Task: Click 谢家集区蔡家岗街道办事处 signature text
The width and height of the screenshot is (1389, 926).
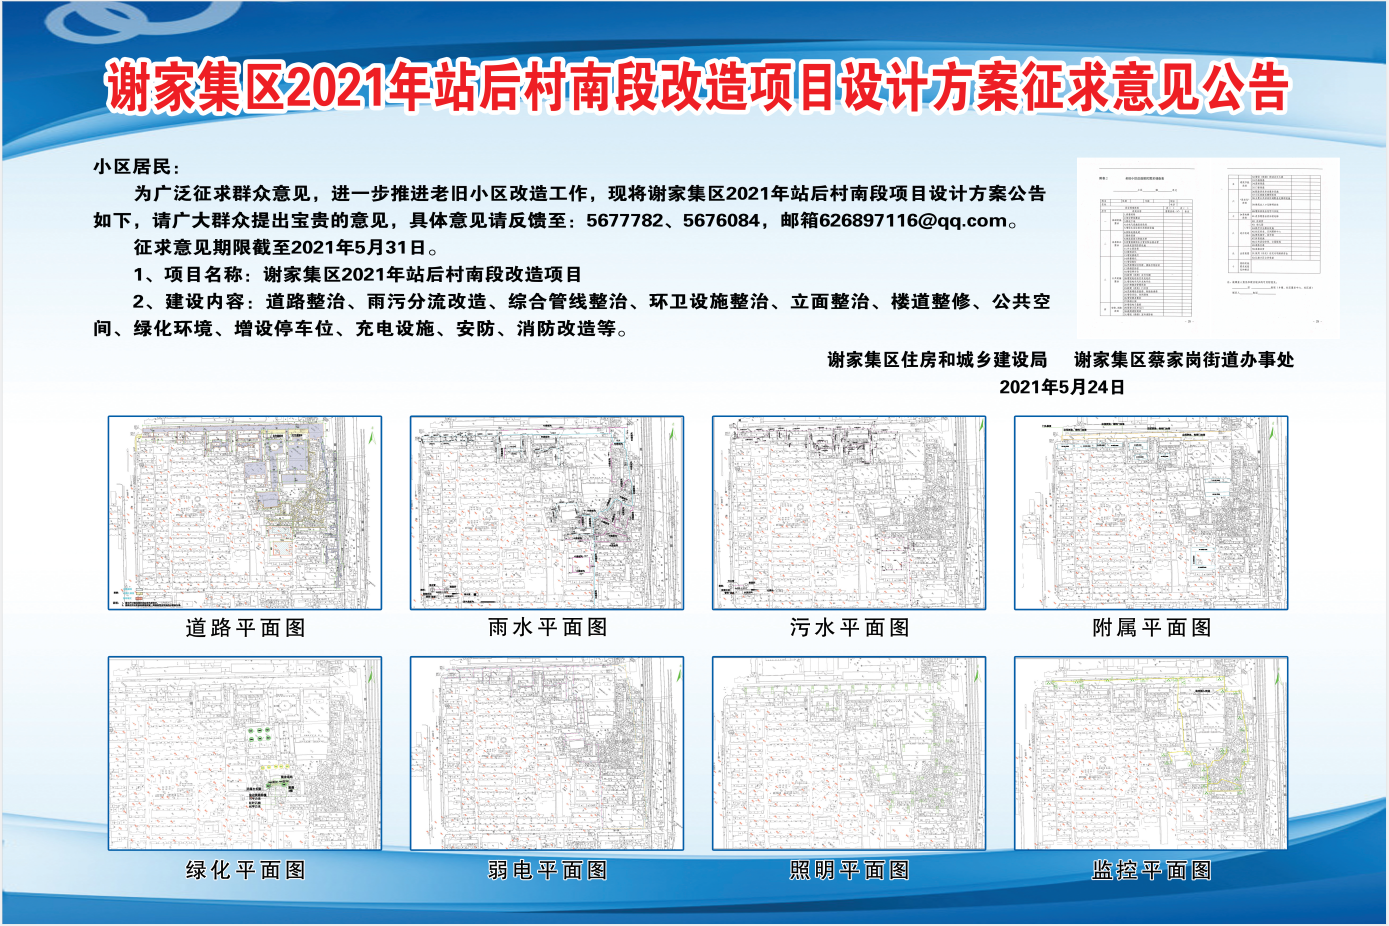Action: (1183, 360)
